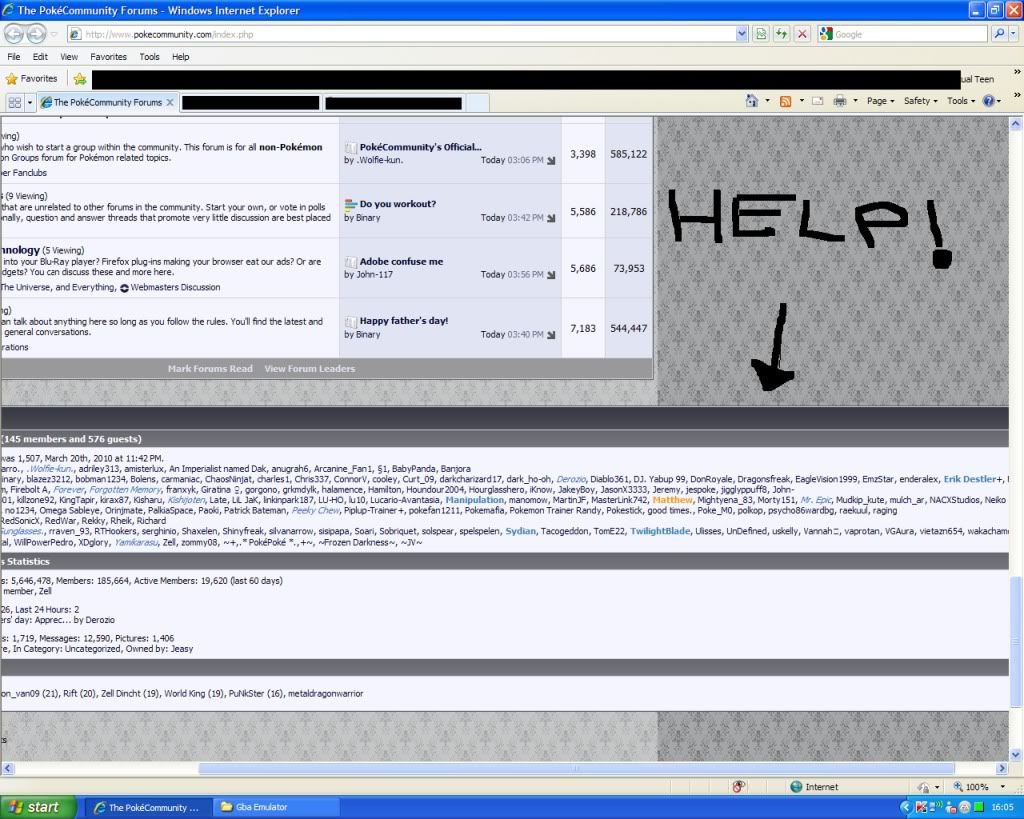
Task: Close The PokéCommunity Forums tab
Action: click(x=170, y=103)
